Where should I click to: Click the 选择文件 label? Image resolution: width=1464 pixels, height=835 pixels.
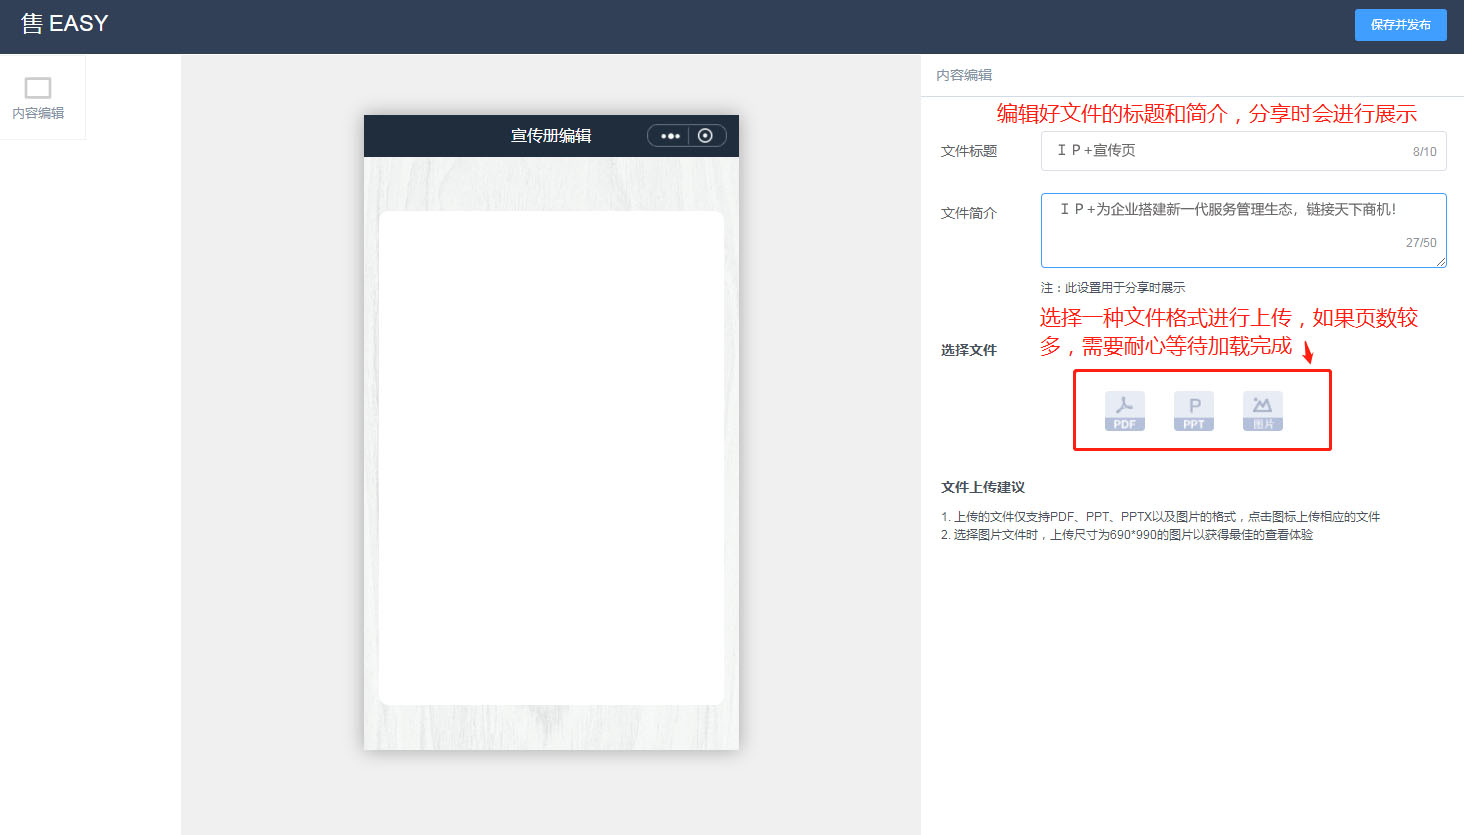pos(968,350)
